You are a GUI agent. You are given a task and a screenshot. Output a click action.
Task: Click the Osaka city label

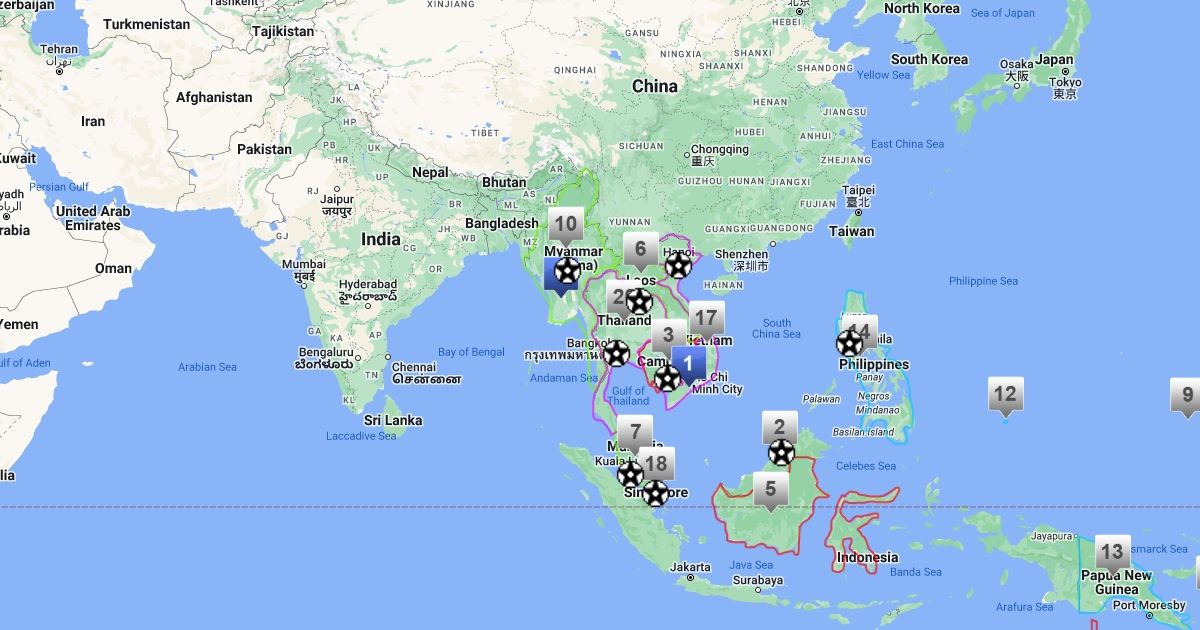(x=1016, y=70)
